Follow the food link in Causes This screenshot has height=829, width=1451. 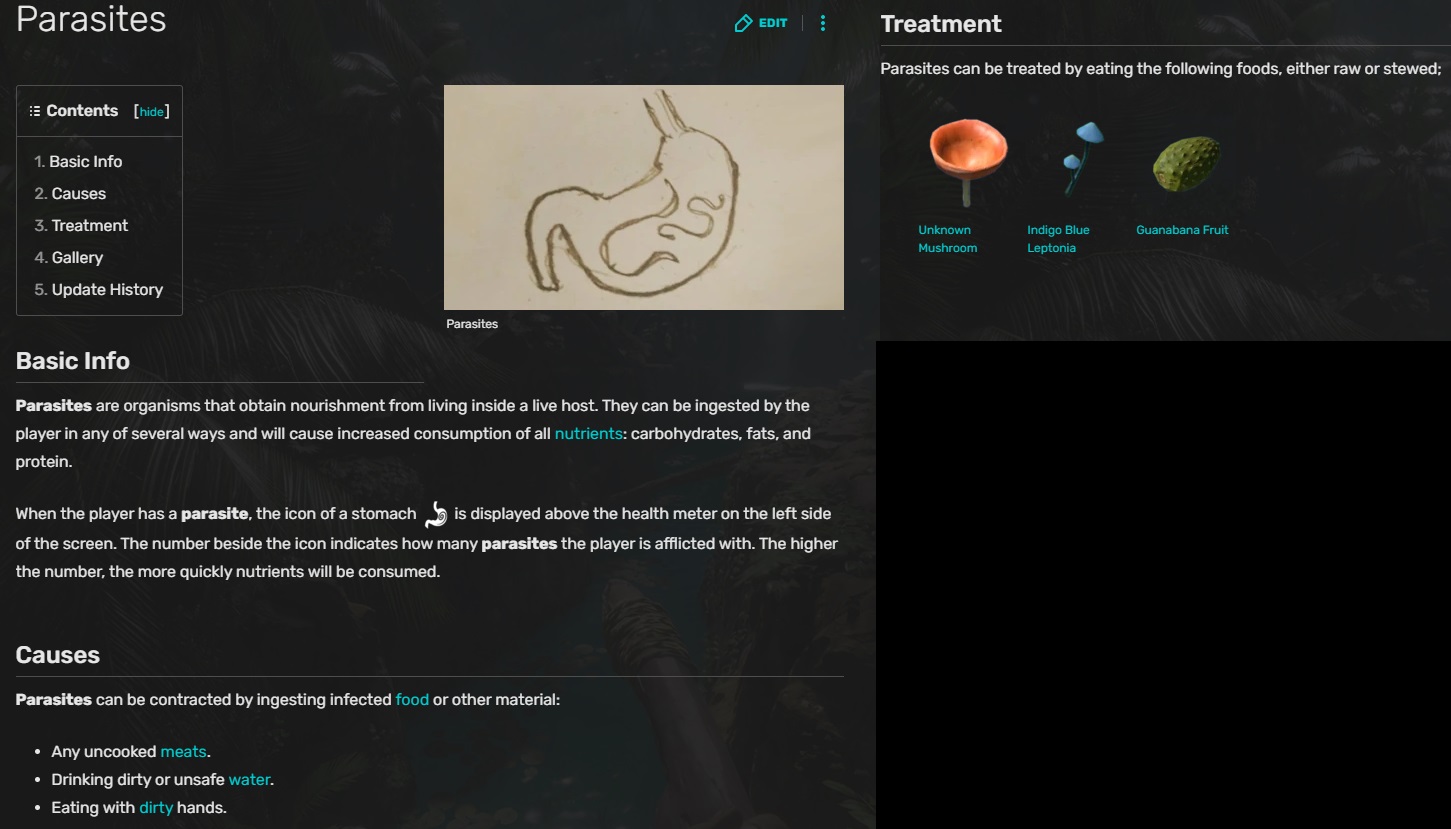(x=412, y=699)
